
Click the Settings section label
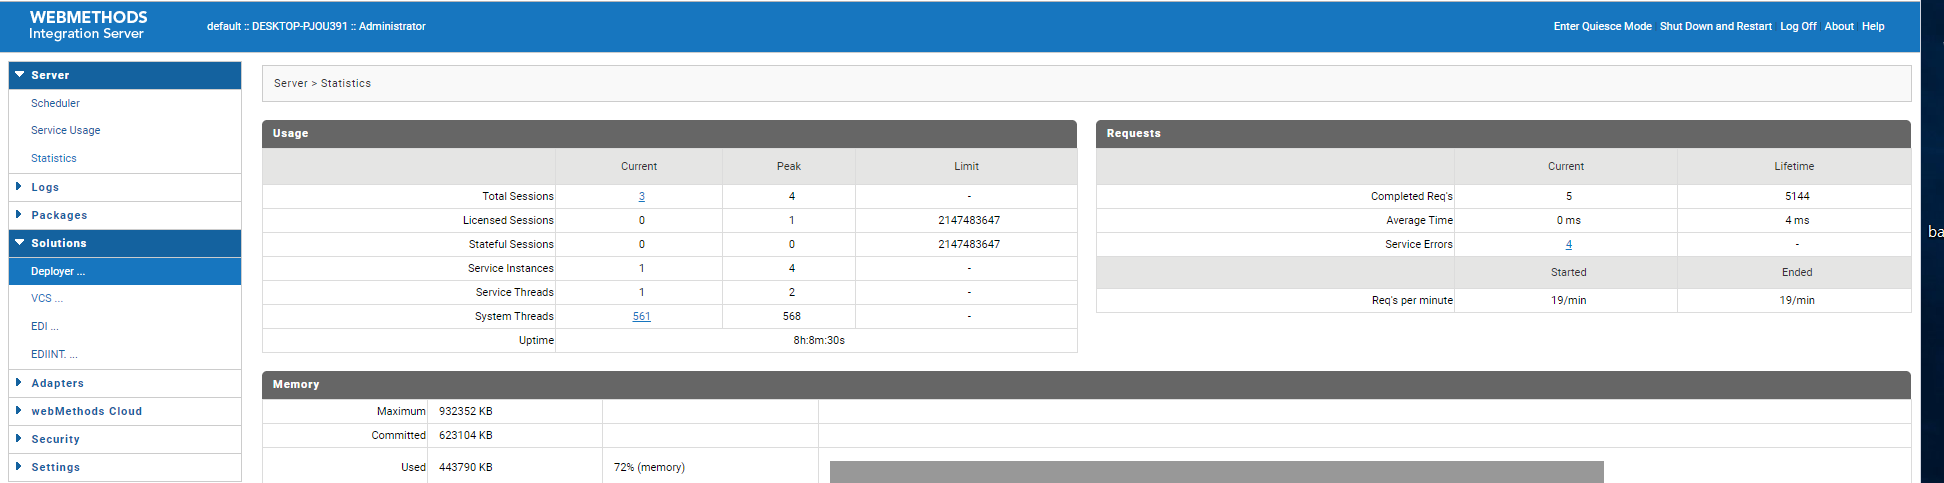[55, 467]
